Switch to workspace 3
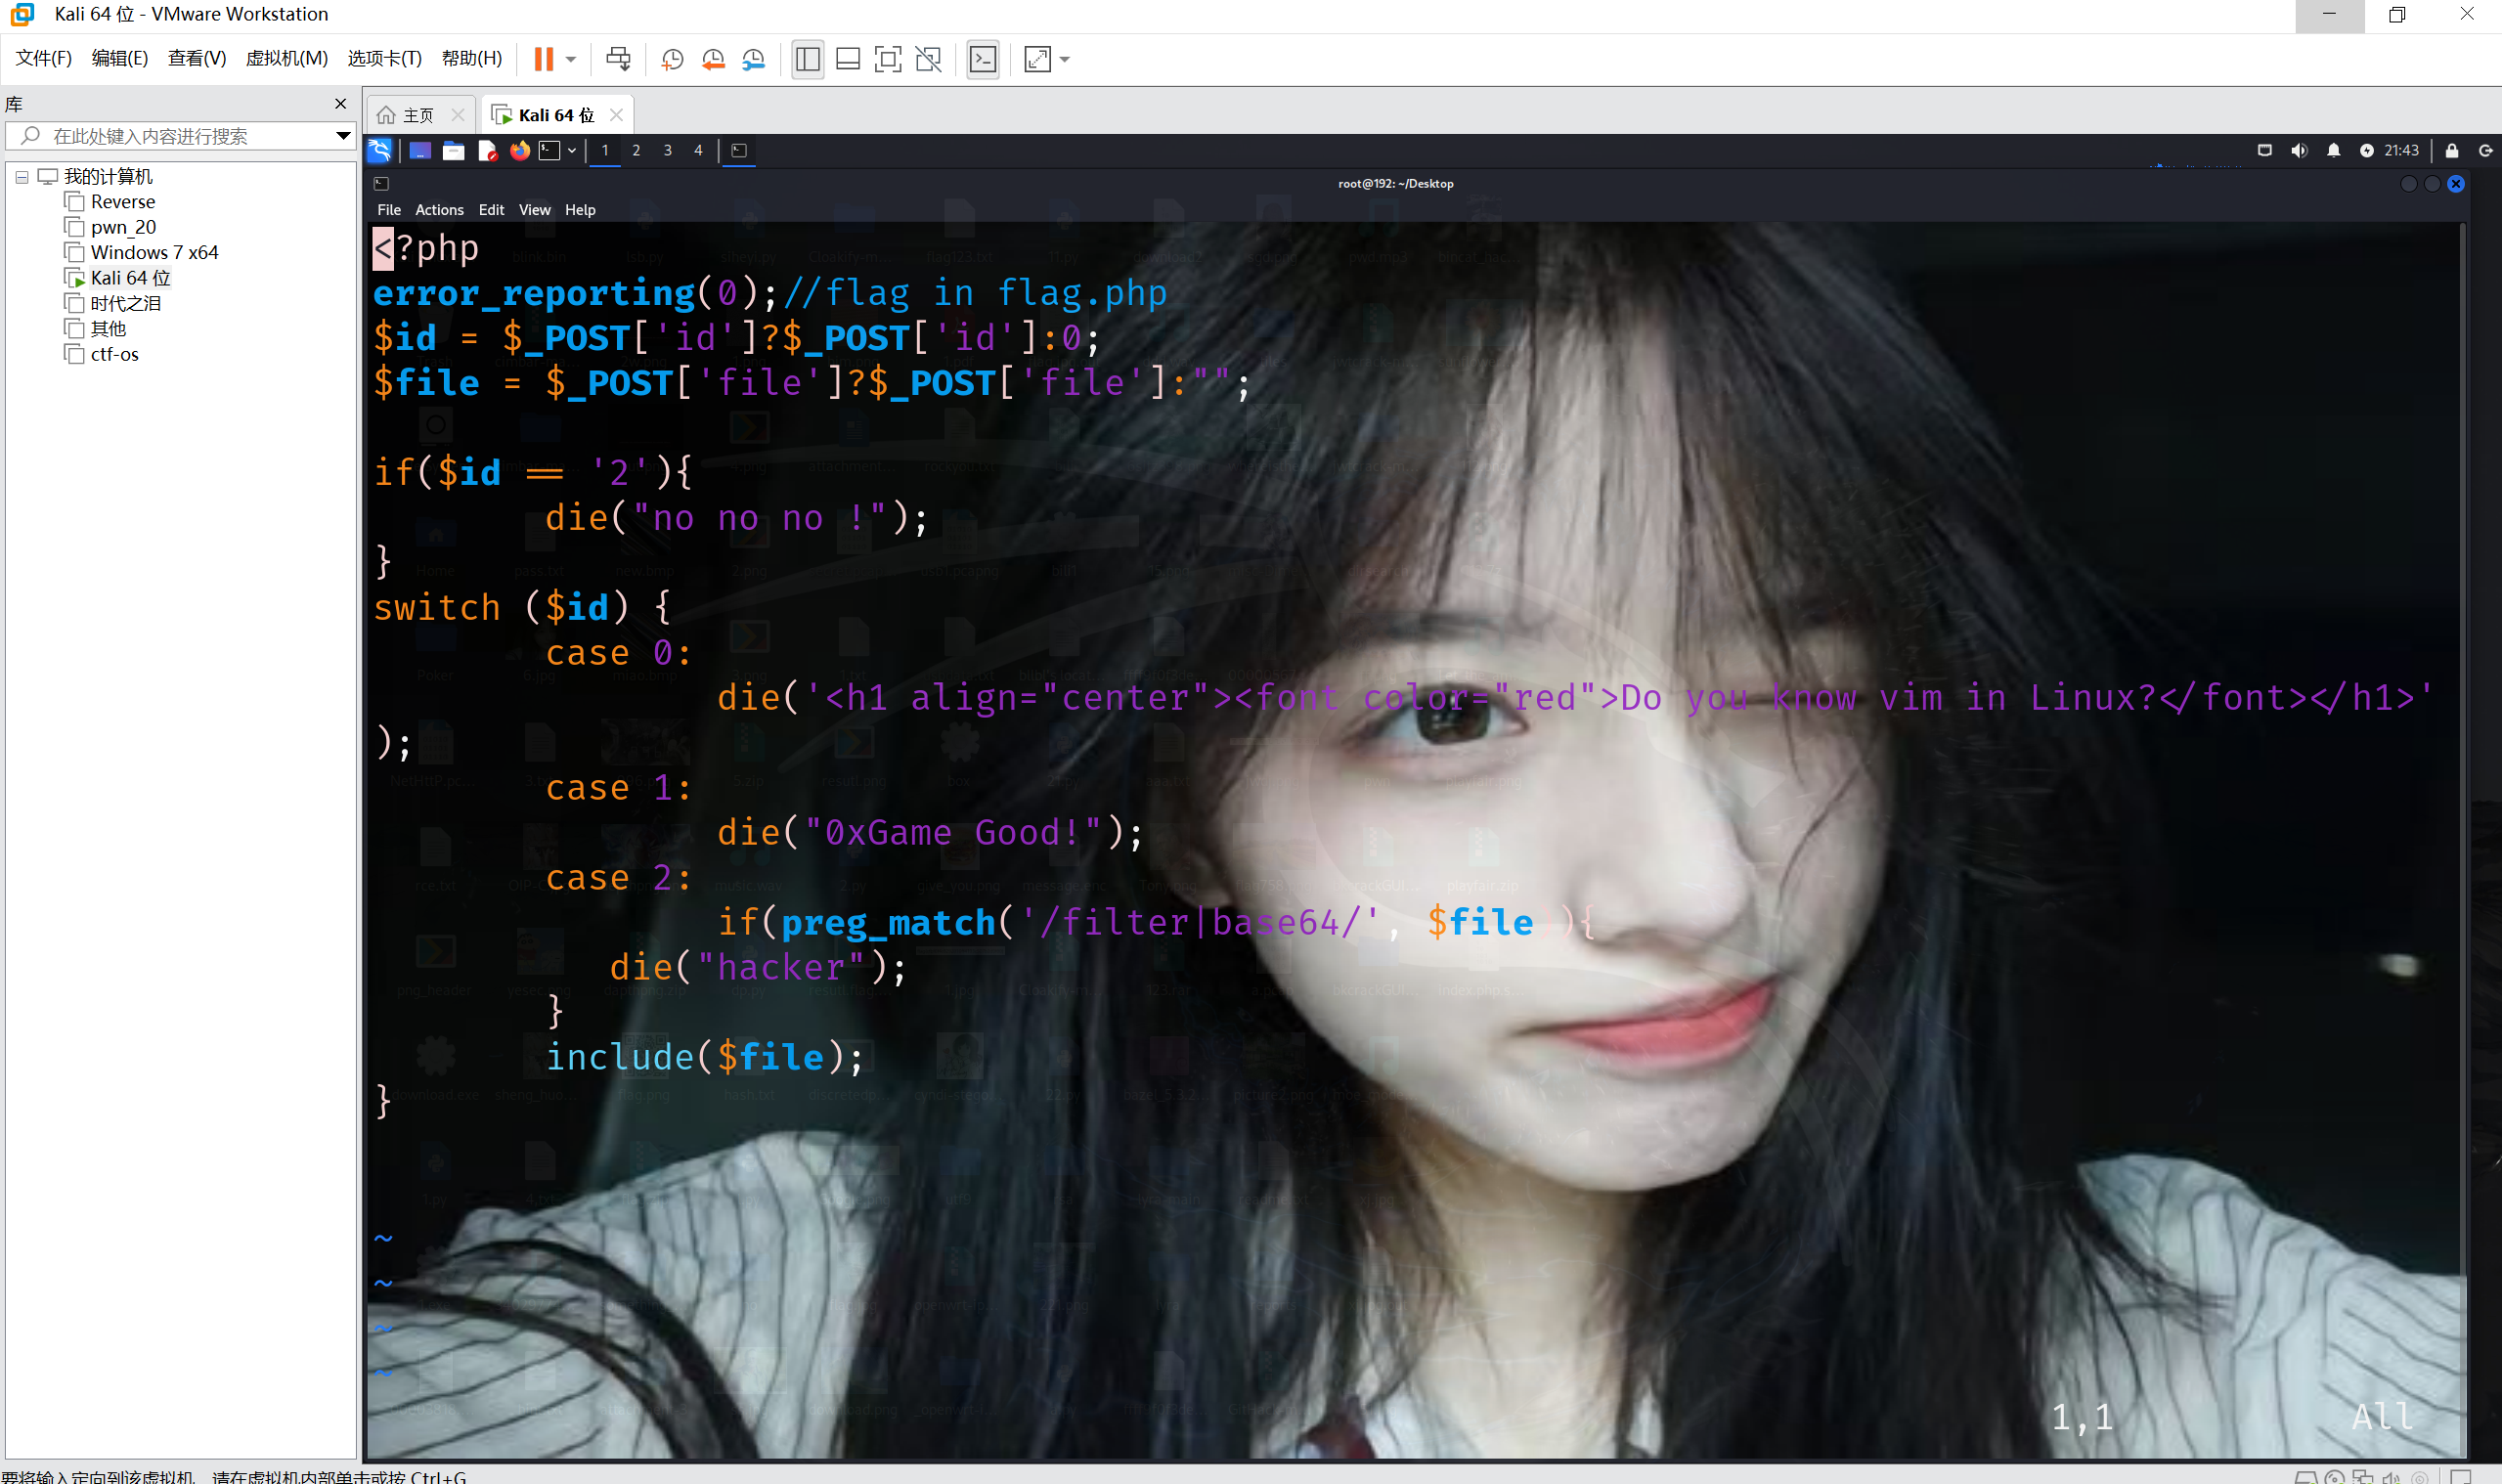Screen dimensions: 2502x1484 (x=667, y=150)
